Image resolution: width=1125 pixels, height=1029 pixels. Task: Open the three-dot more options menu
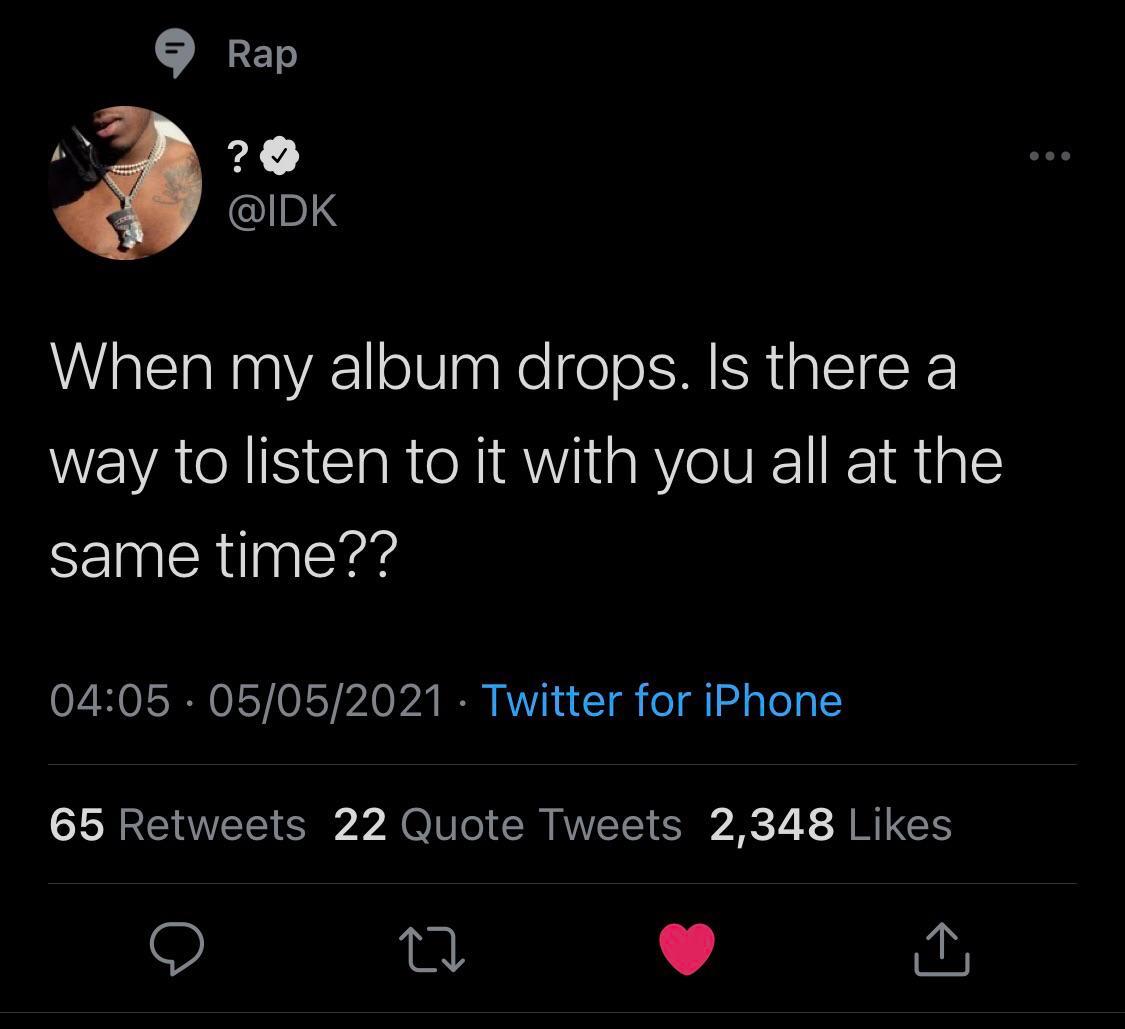point(1050,157)
